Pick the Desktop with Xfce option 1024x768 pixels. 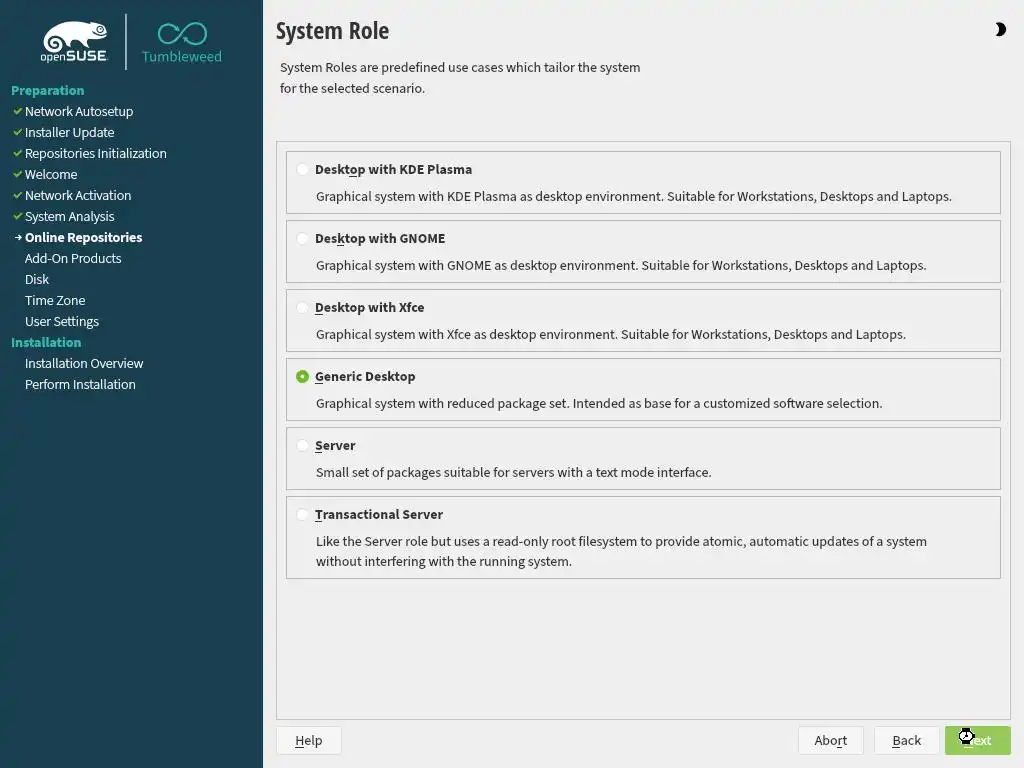[x=303, y=308]
